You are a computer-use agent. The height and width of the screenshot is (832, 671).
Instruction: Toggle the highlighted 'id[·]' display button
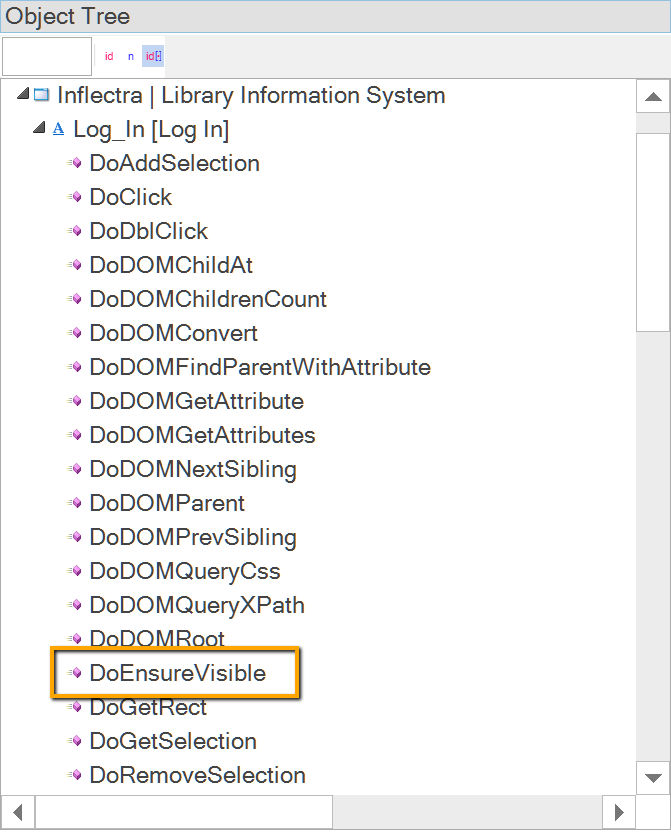tap(153, 57)
